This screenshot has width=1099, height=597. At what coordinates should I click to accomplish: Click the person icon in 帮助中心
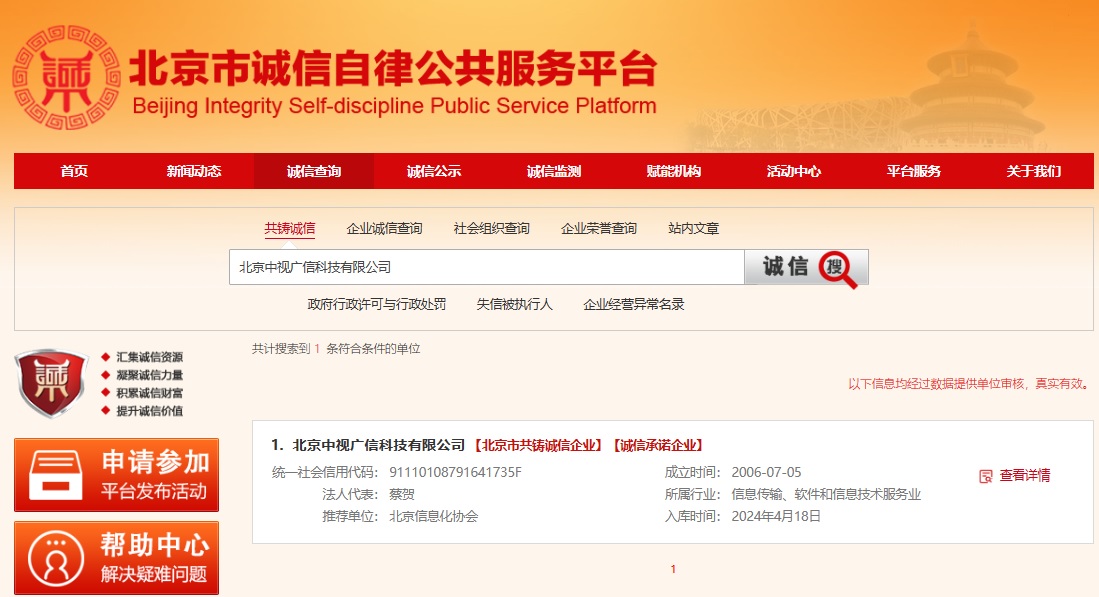pyautogui.click(x=55, y=559)
